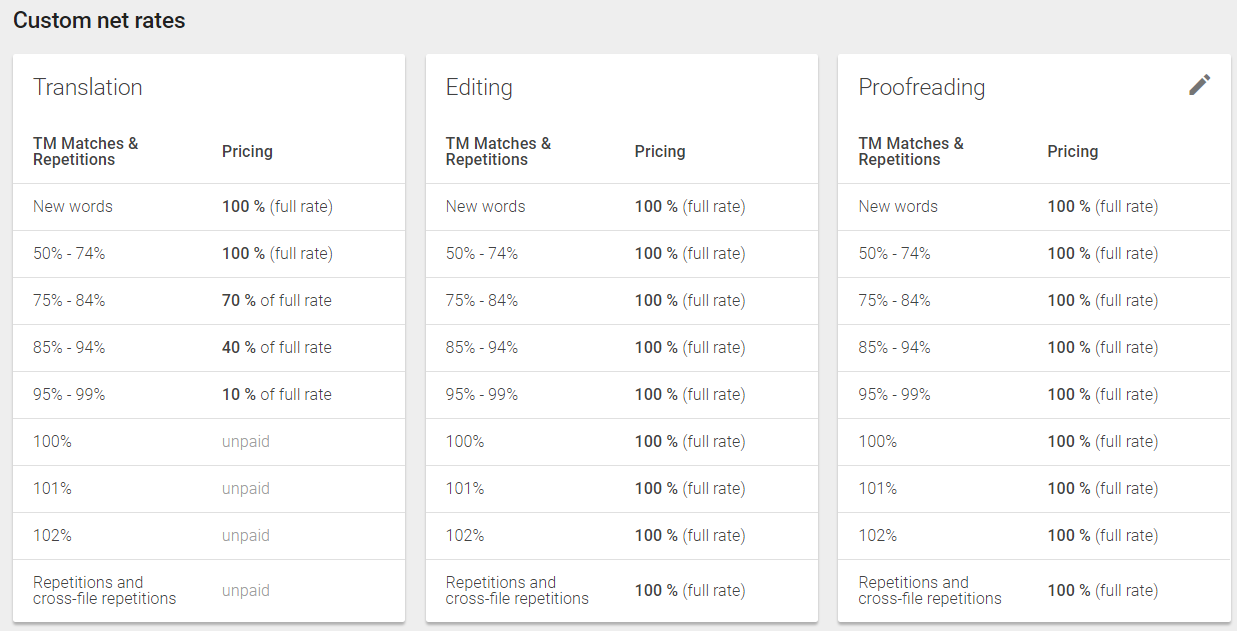Click Proofreading's TM Matches & Repetitions header
The height and width of the screenshot is (631, 1237).
pyautogui.click(x=911, y=151)
